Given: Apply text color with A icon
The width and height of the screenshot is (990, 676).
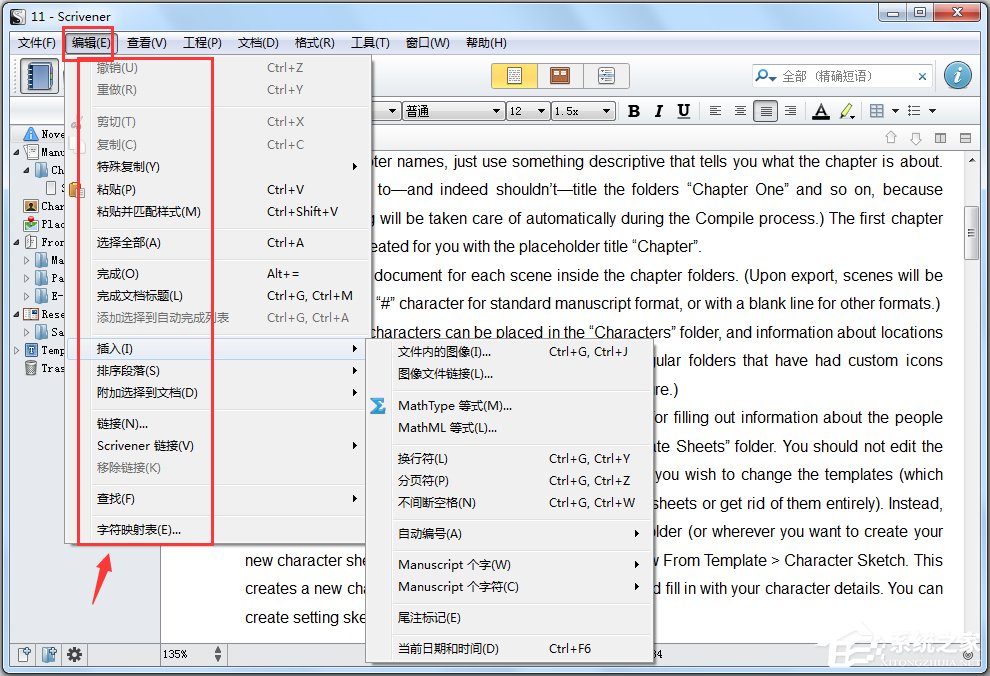Looking at the screenshot, I should click(821, 111).
